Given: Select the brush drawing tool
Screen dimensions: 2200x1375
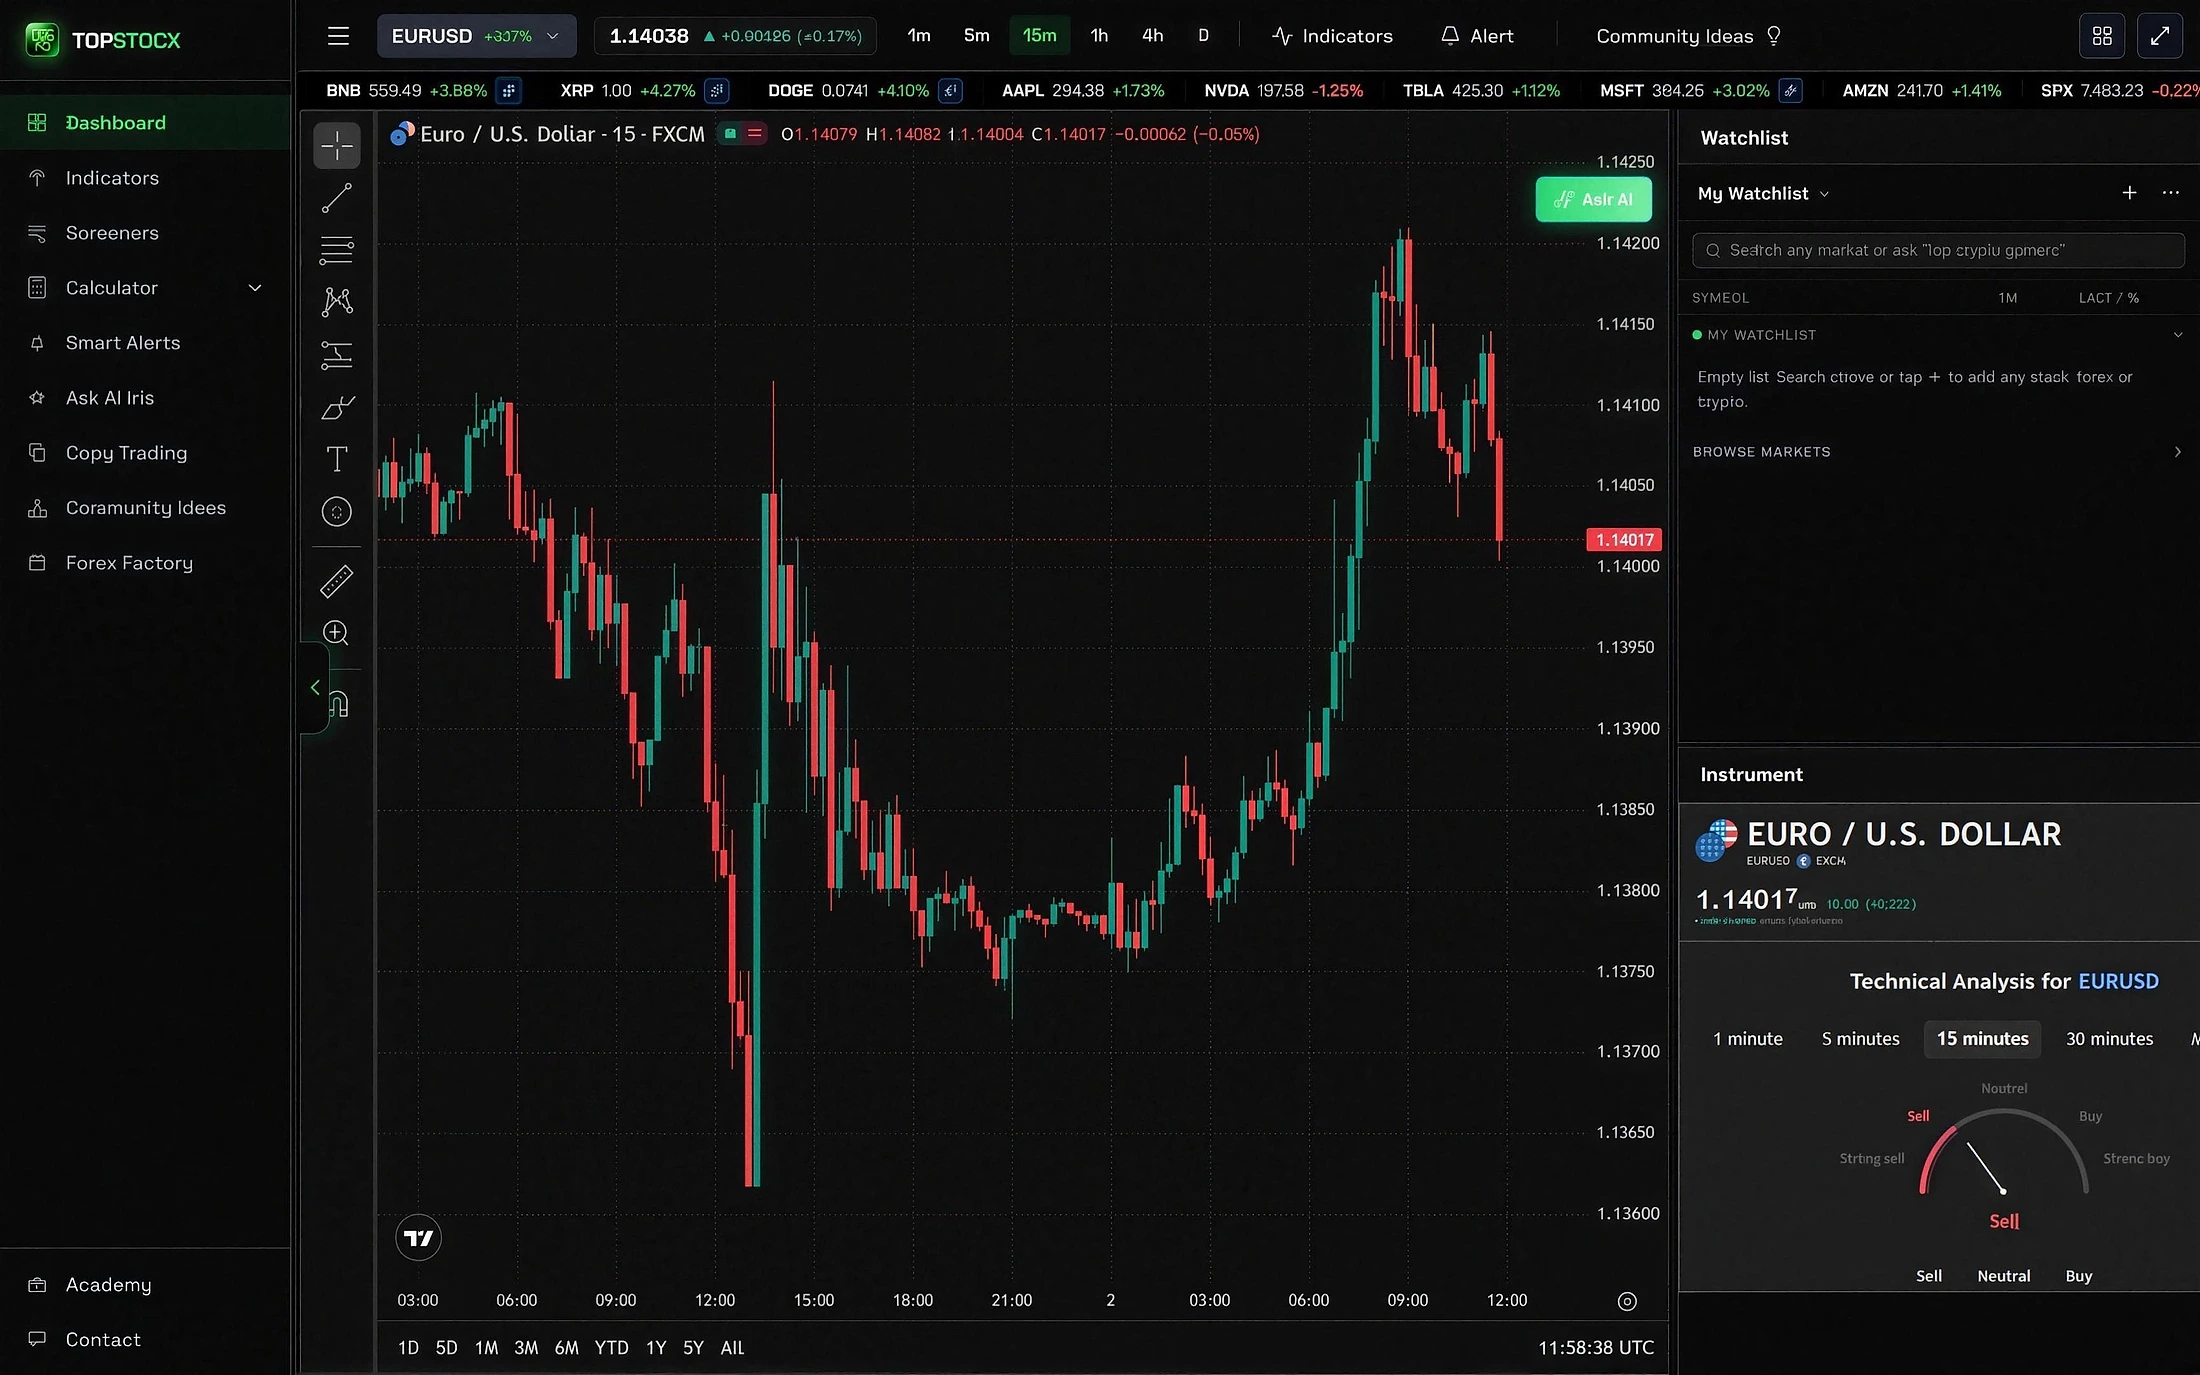Looking at the screenshot, I should (337, 407).
